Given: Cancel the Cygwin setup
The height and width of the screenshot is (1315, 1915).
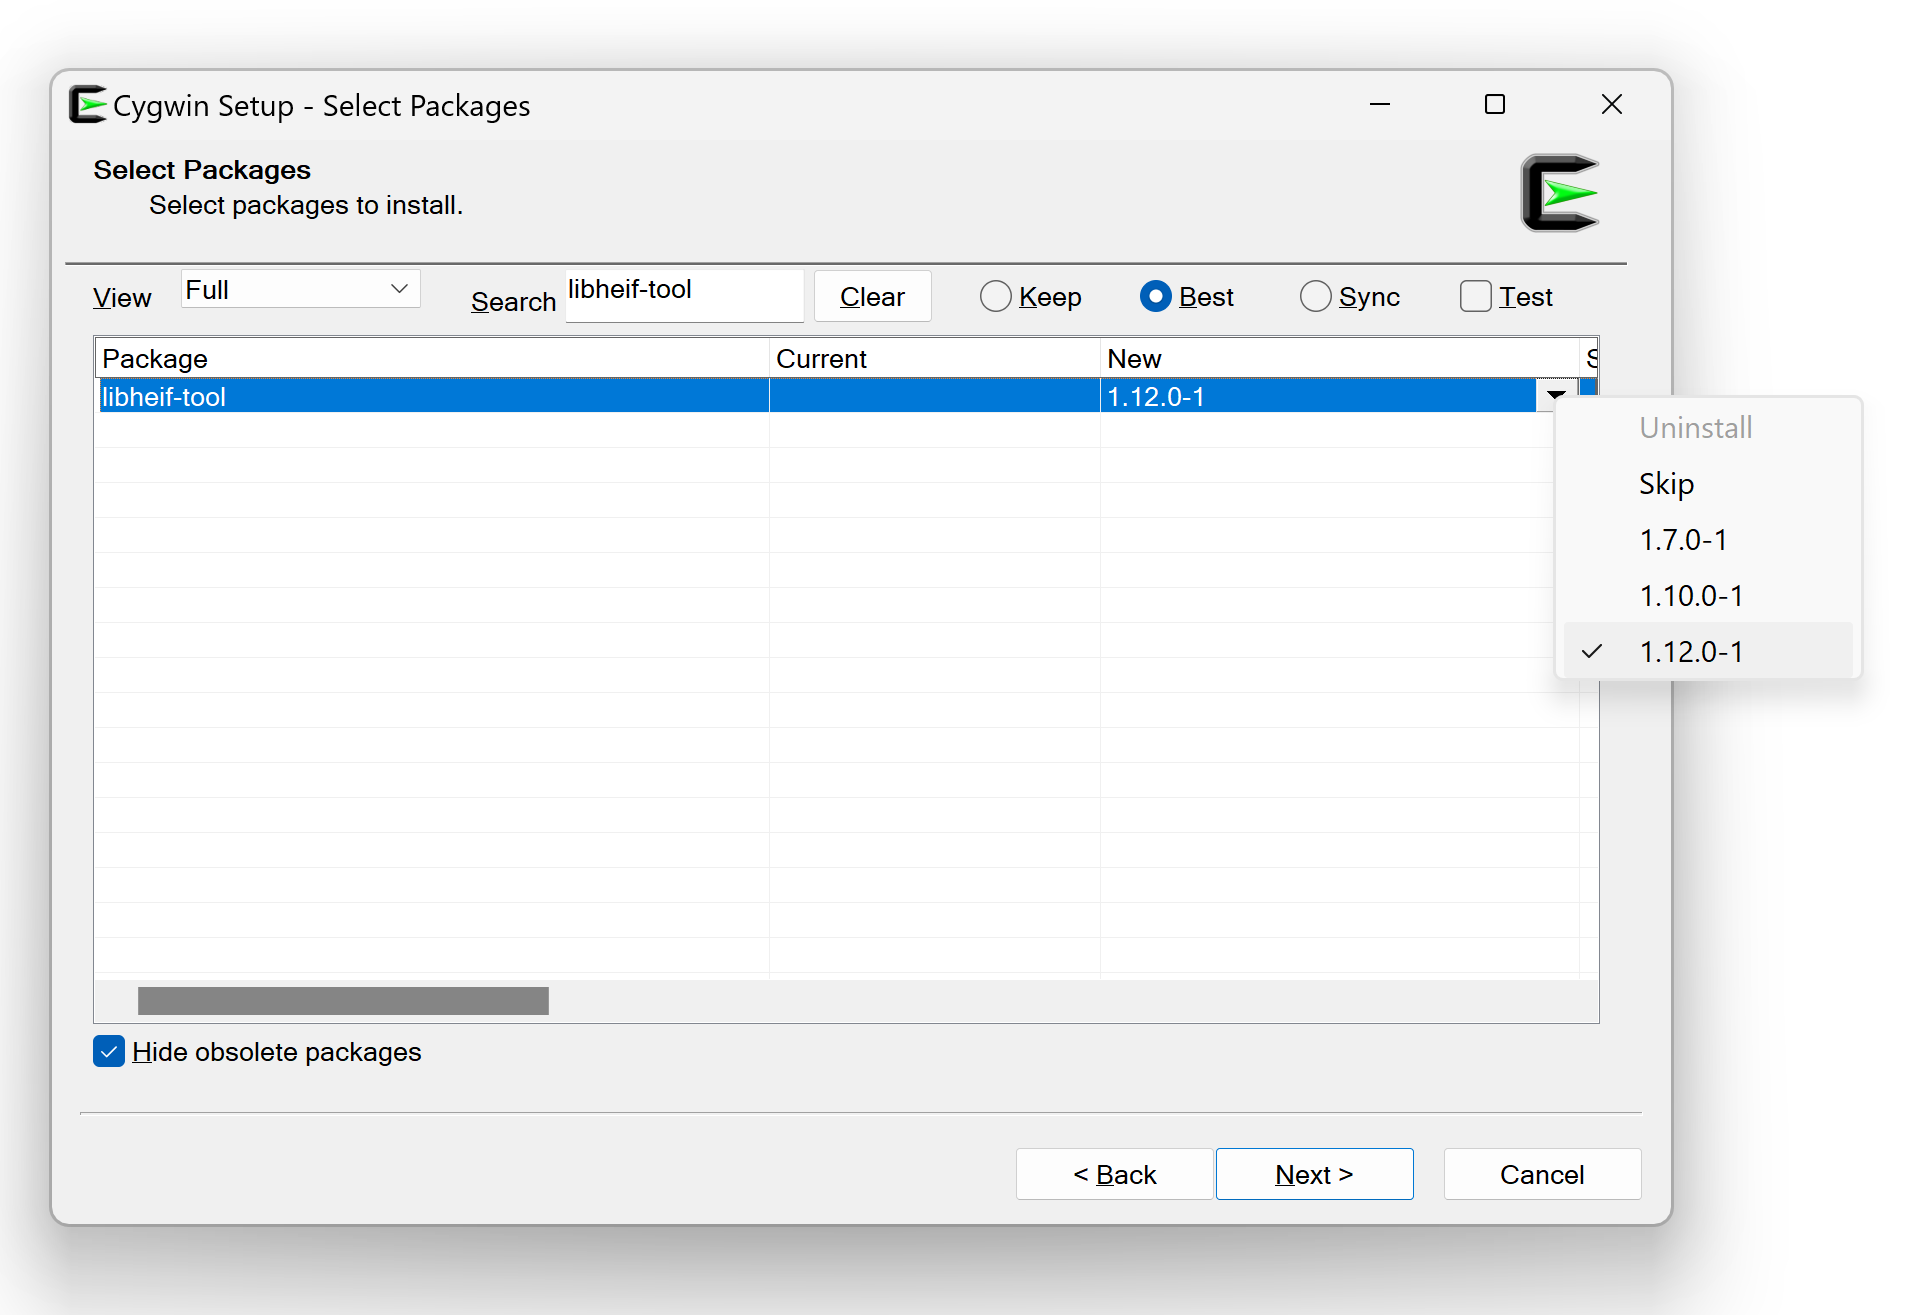Looking at the screenshot, I should (x=1542, y=1174).
